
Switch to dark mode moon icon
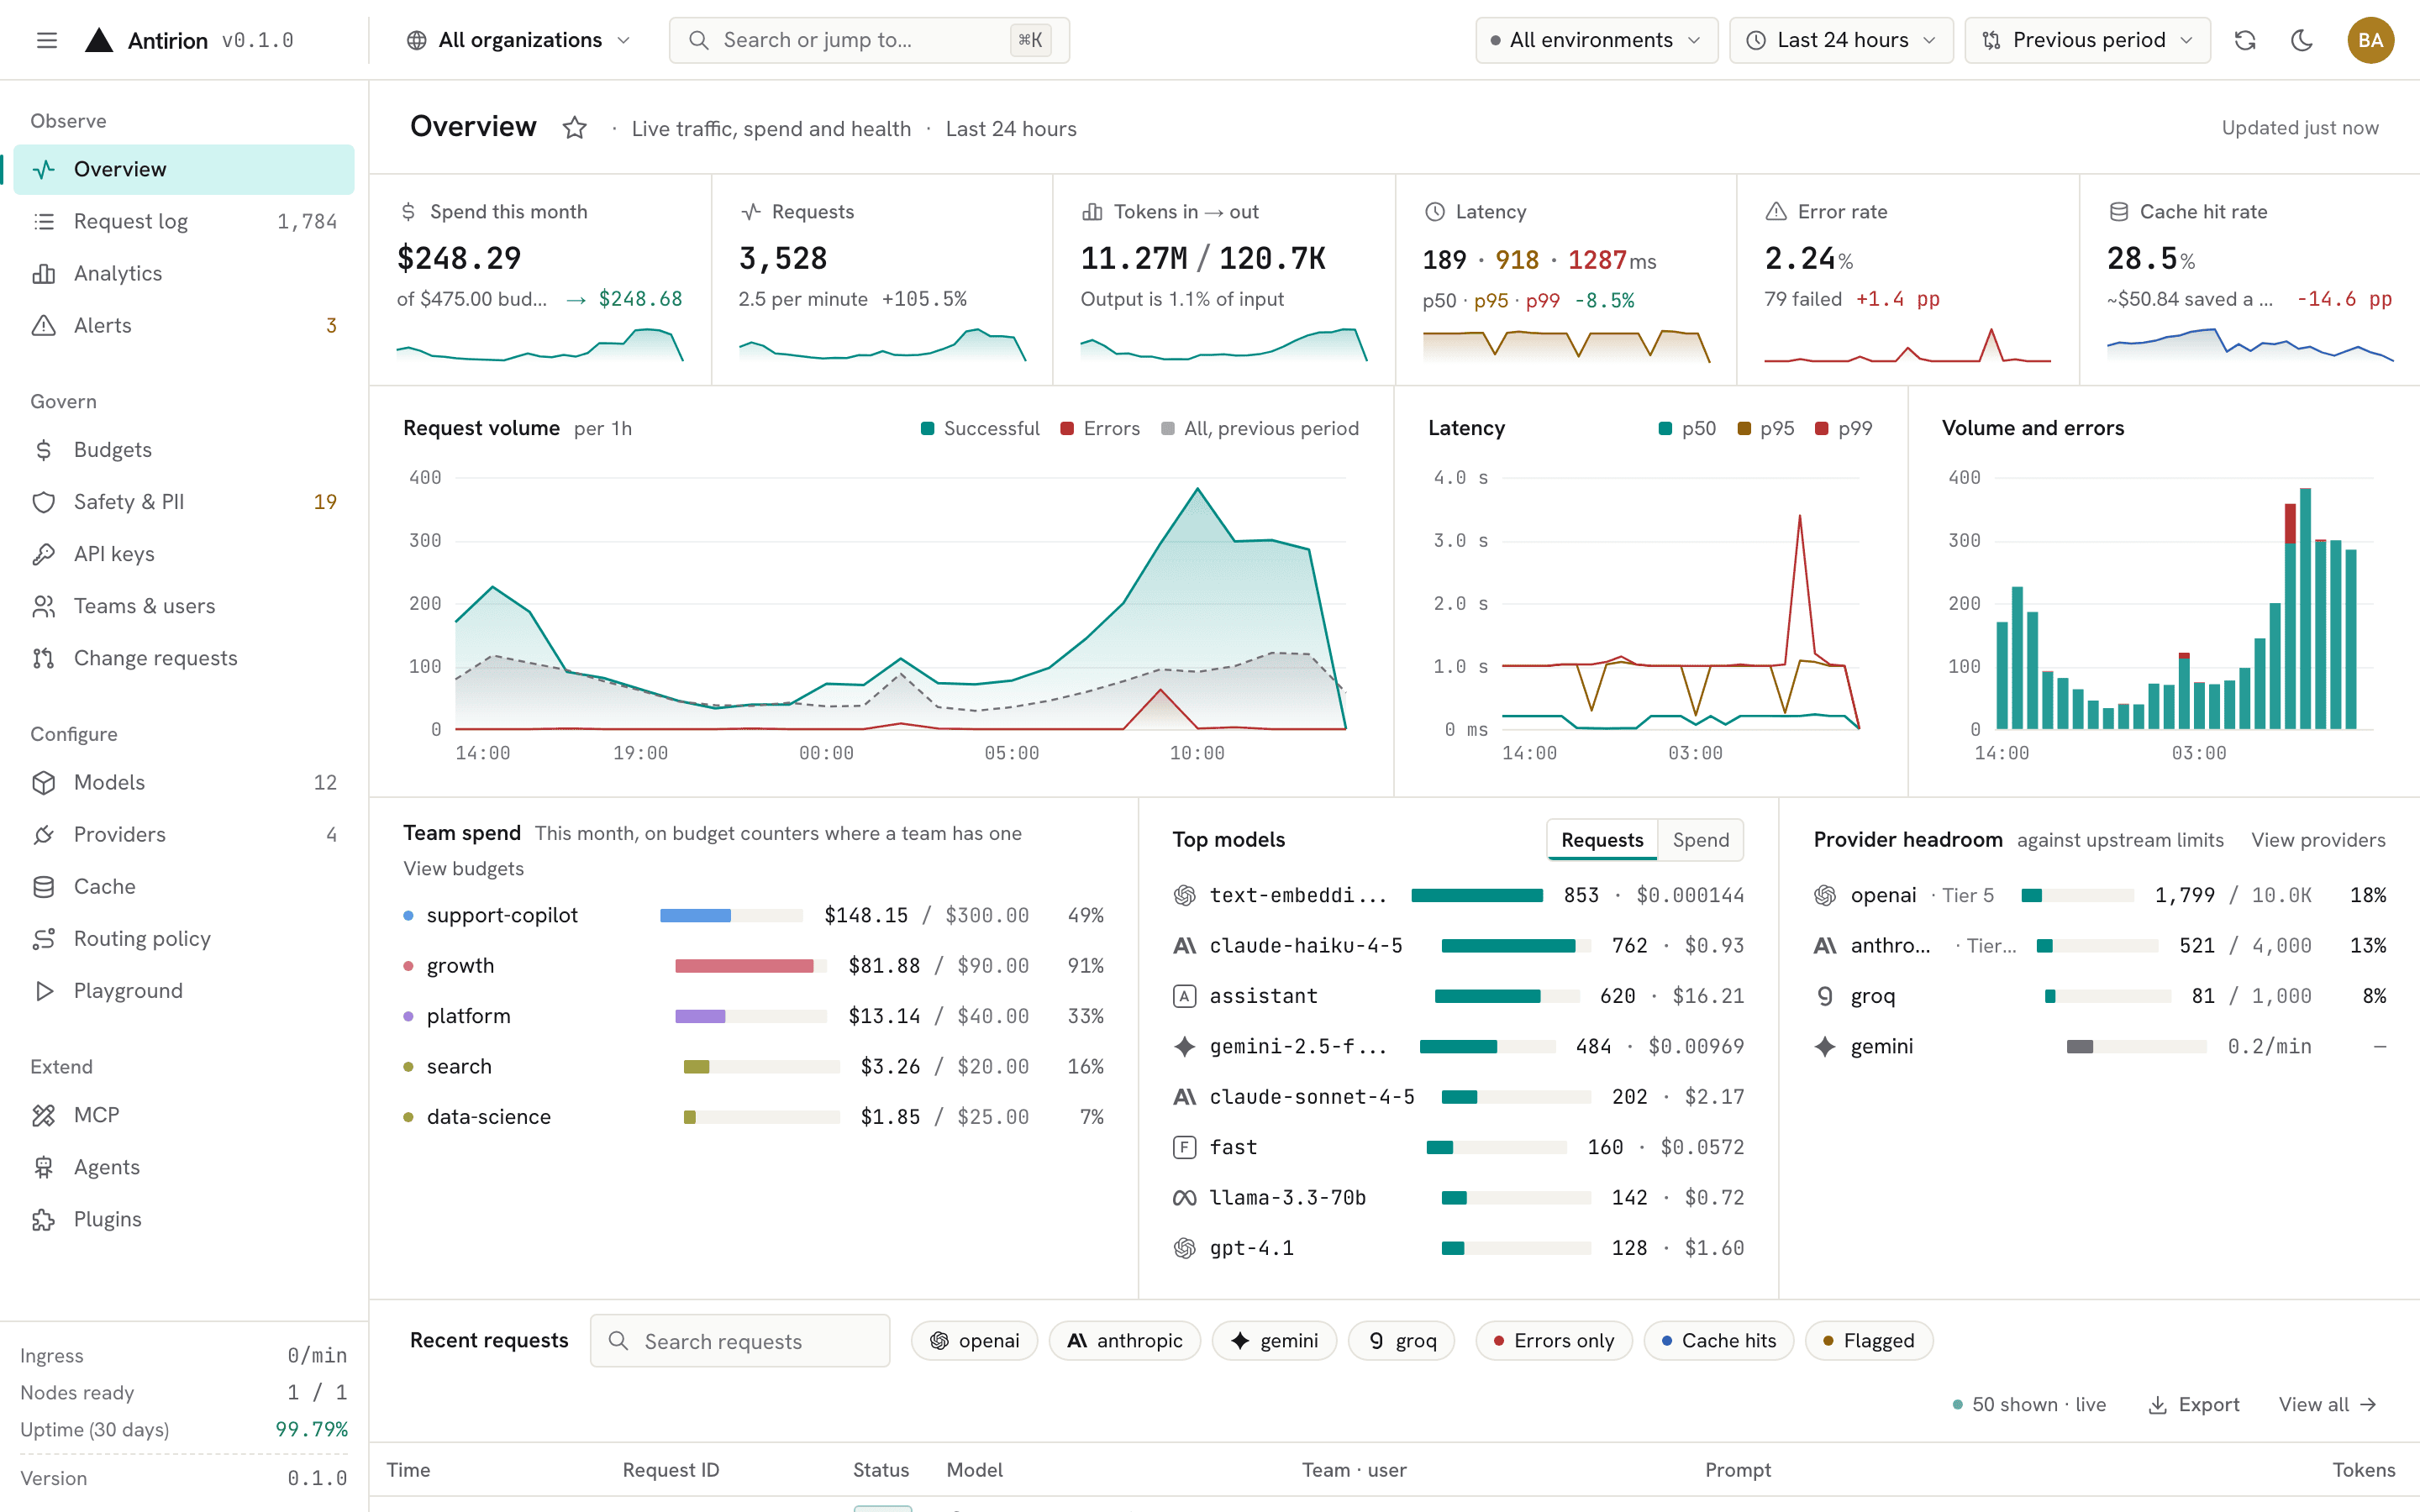pyautogui.click(x=2301, y=40)
